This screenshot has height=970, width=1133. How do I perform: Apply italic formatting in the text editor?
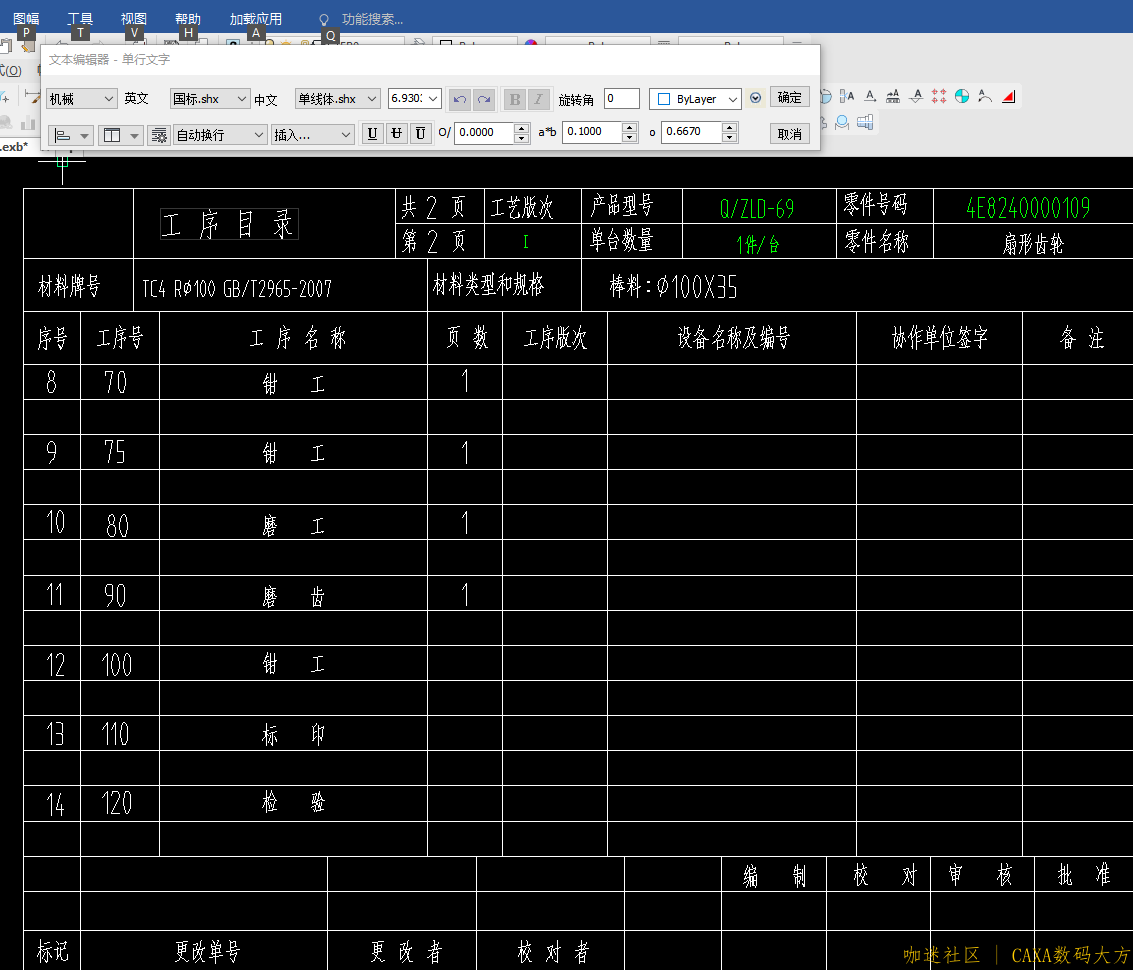538,99
